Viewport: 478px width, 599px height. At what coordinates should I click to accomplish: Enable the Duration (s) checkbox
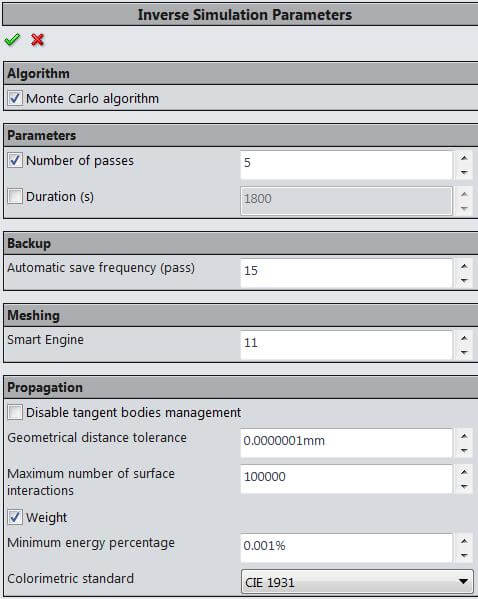point(15,196)
